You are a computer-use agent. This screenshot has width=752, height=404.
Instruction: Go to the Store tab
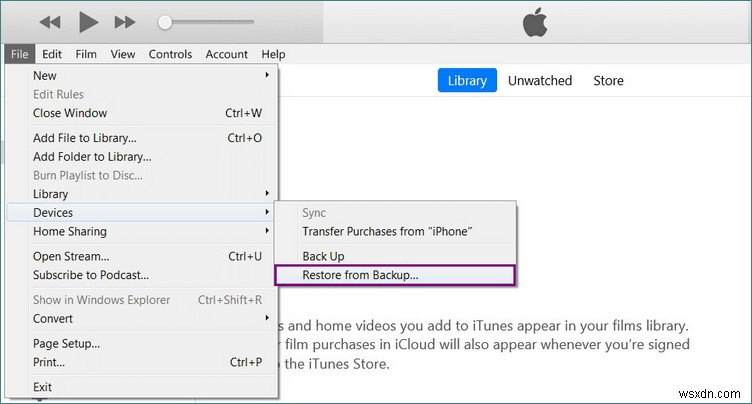point(608,80)
